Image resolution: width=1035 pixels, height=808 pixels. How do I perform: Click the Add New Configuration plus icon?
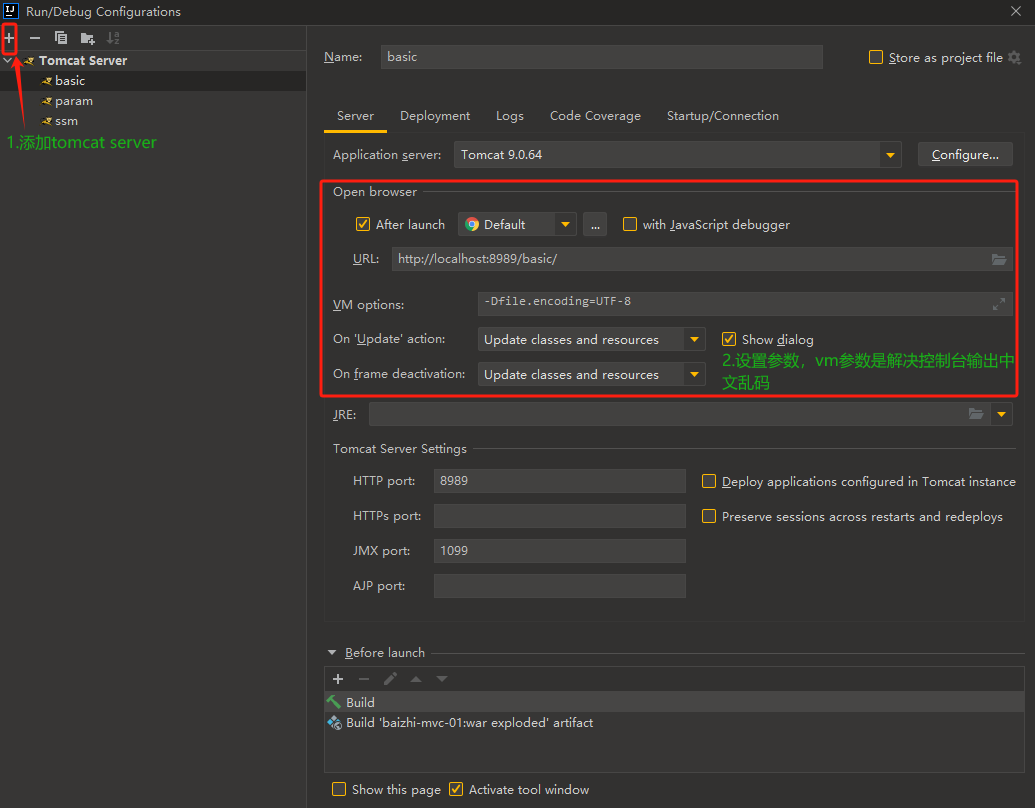point(10,38)
